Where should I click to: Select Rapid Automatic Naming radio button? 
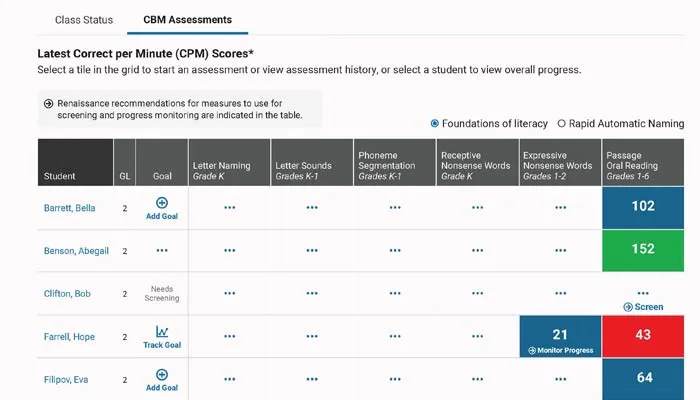tap(561, 124)
